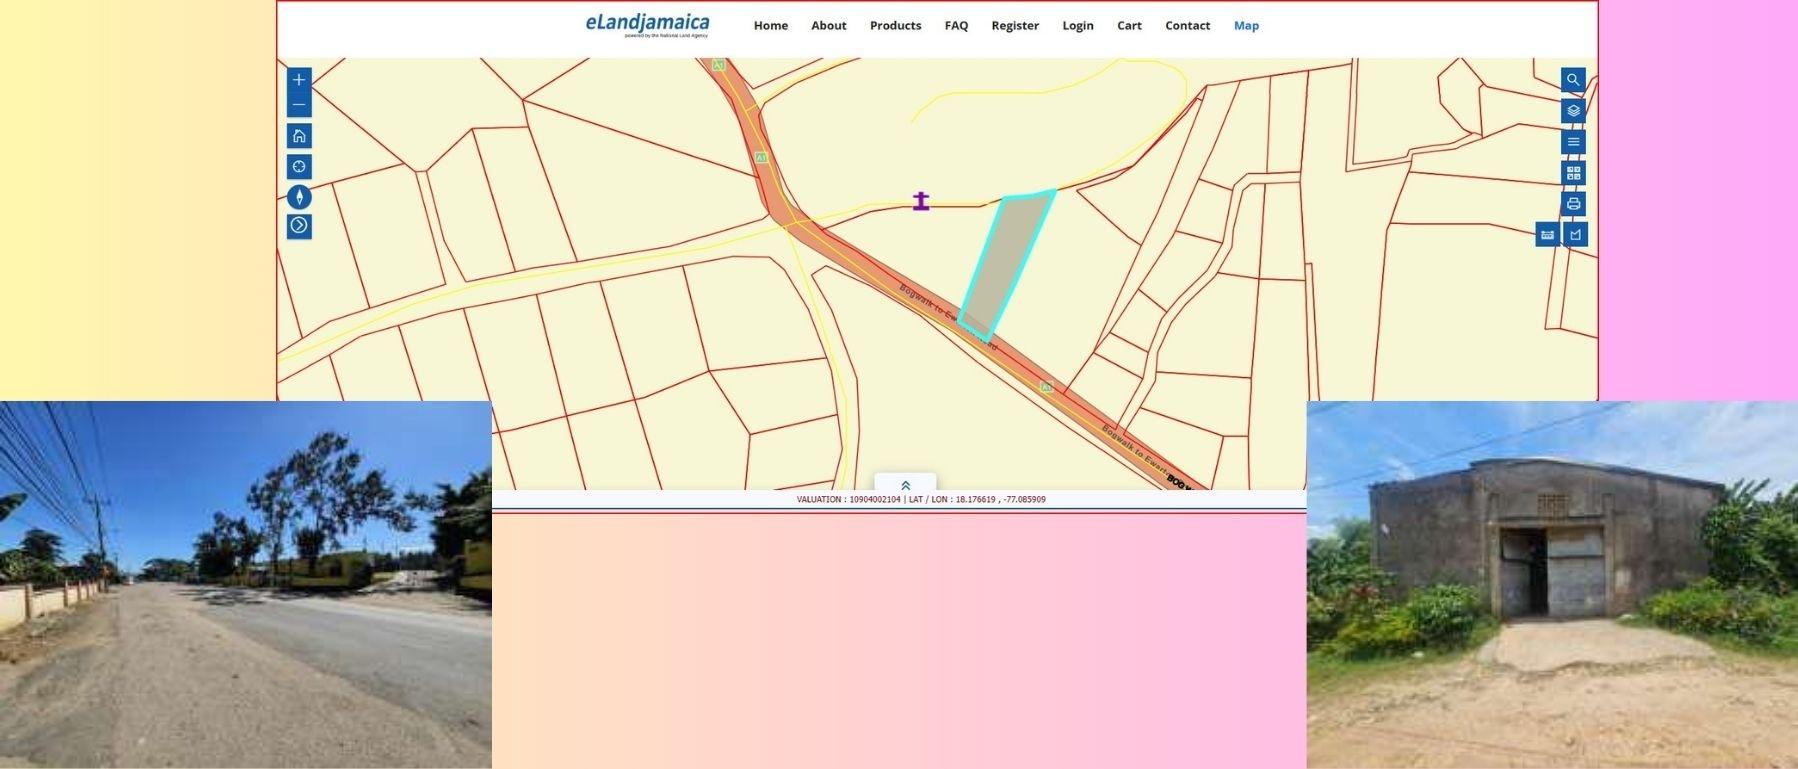Open the map layers list

point(1573,111)
